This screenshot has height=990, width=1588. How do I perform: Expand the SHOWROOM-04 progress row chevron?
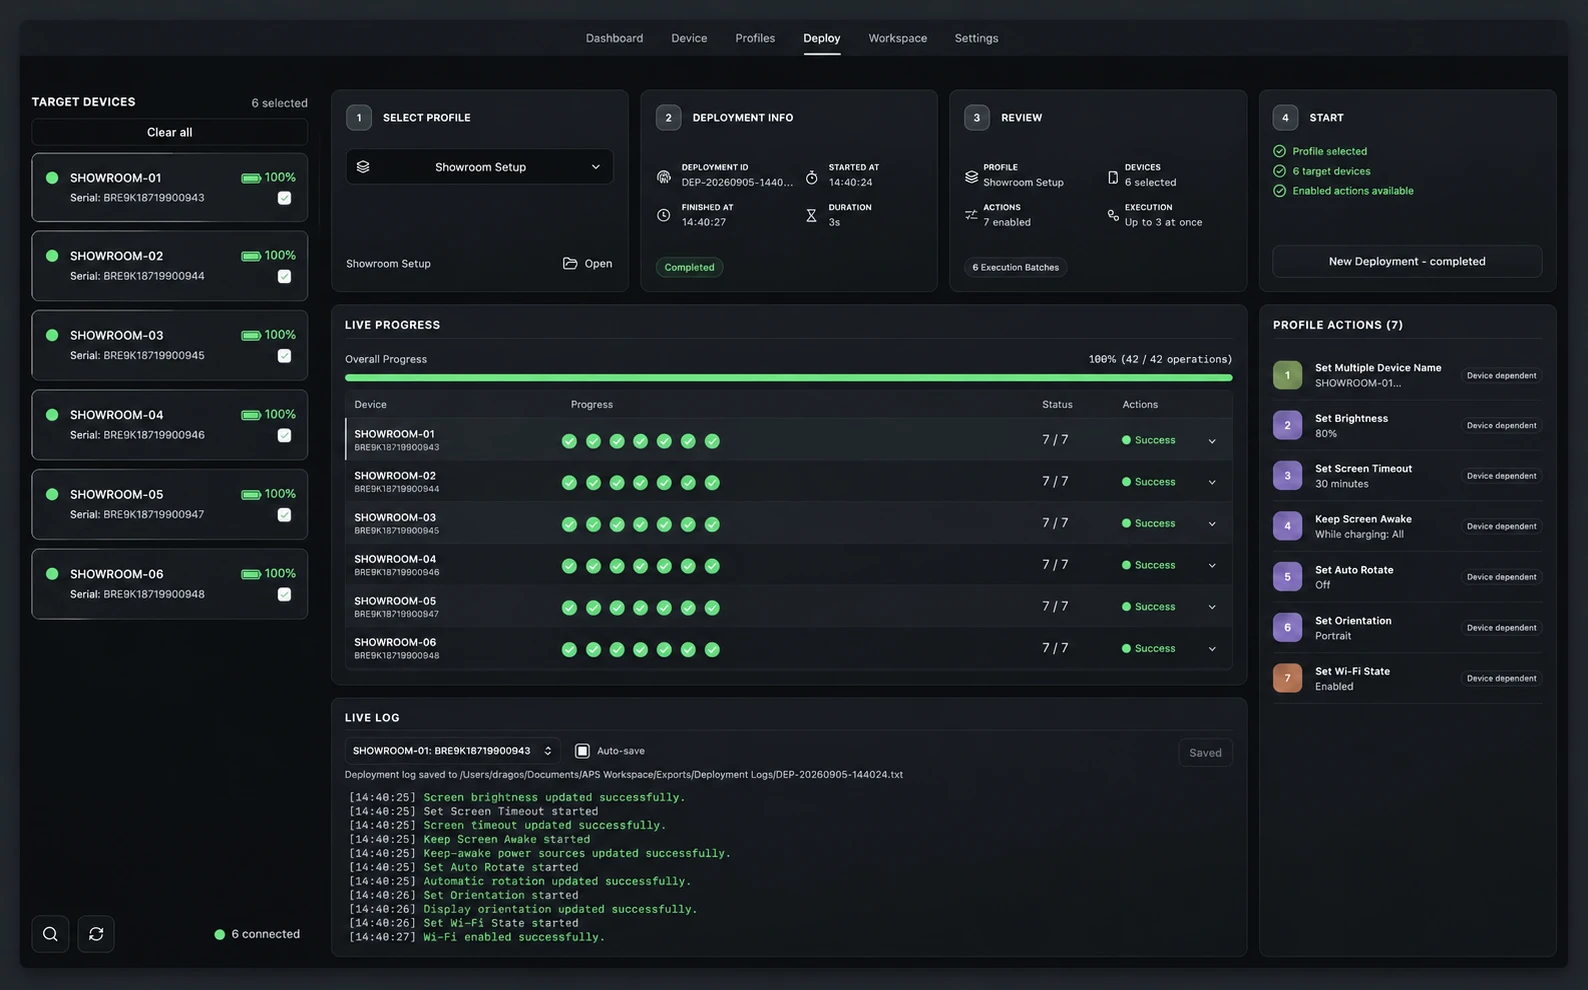[x=1212, y=566]
